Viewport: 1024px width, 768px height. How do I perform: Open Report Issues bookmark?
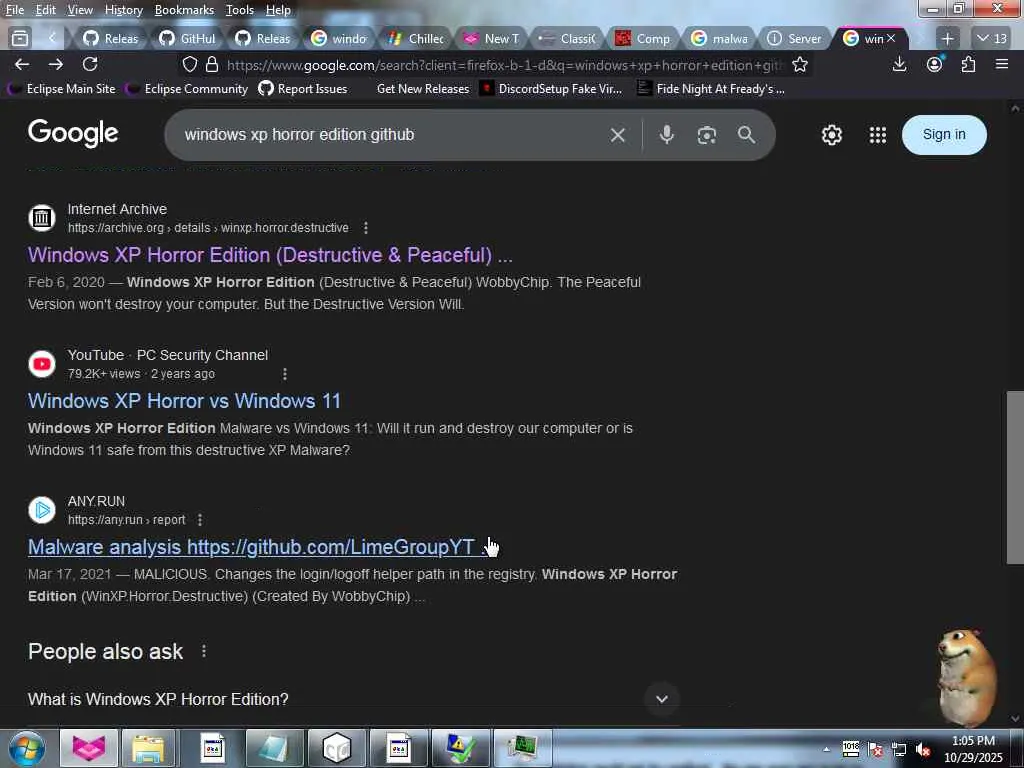click(303, 88)
